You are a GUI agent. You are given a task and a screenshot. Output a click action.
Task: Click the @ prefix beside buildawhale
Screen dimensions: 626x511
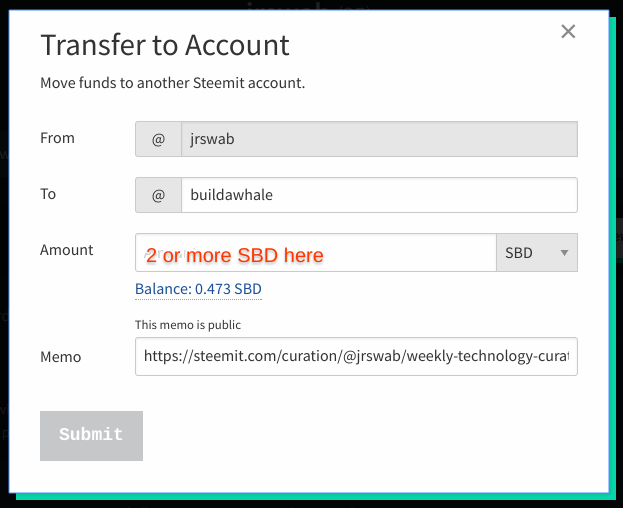pyautogui.click(x=158, y=195)
